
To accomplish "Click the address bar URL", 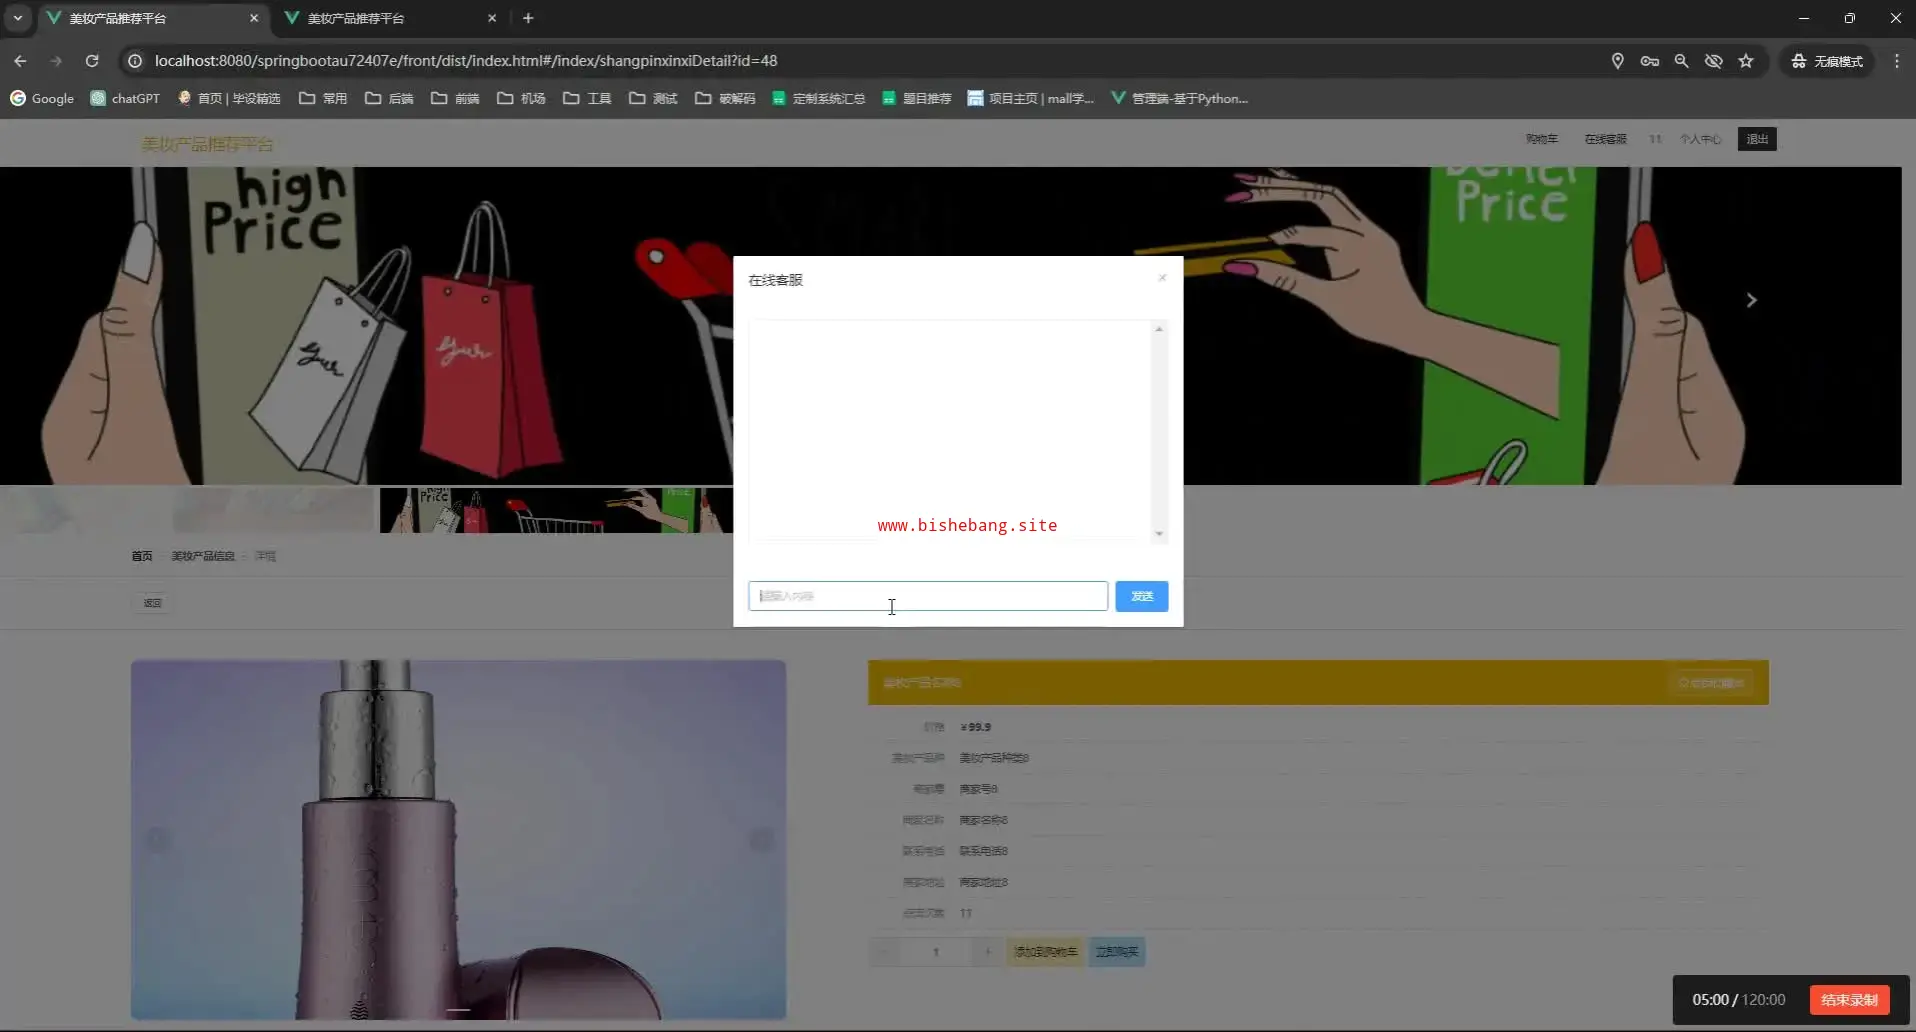I will (466, 61).
